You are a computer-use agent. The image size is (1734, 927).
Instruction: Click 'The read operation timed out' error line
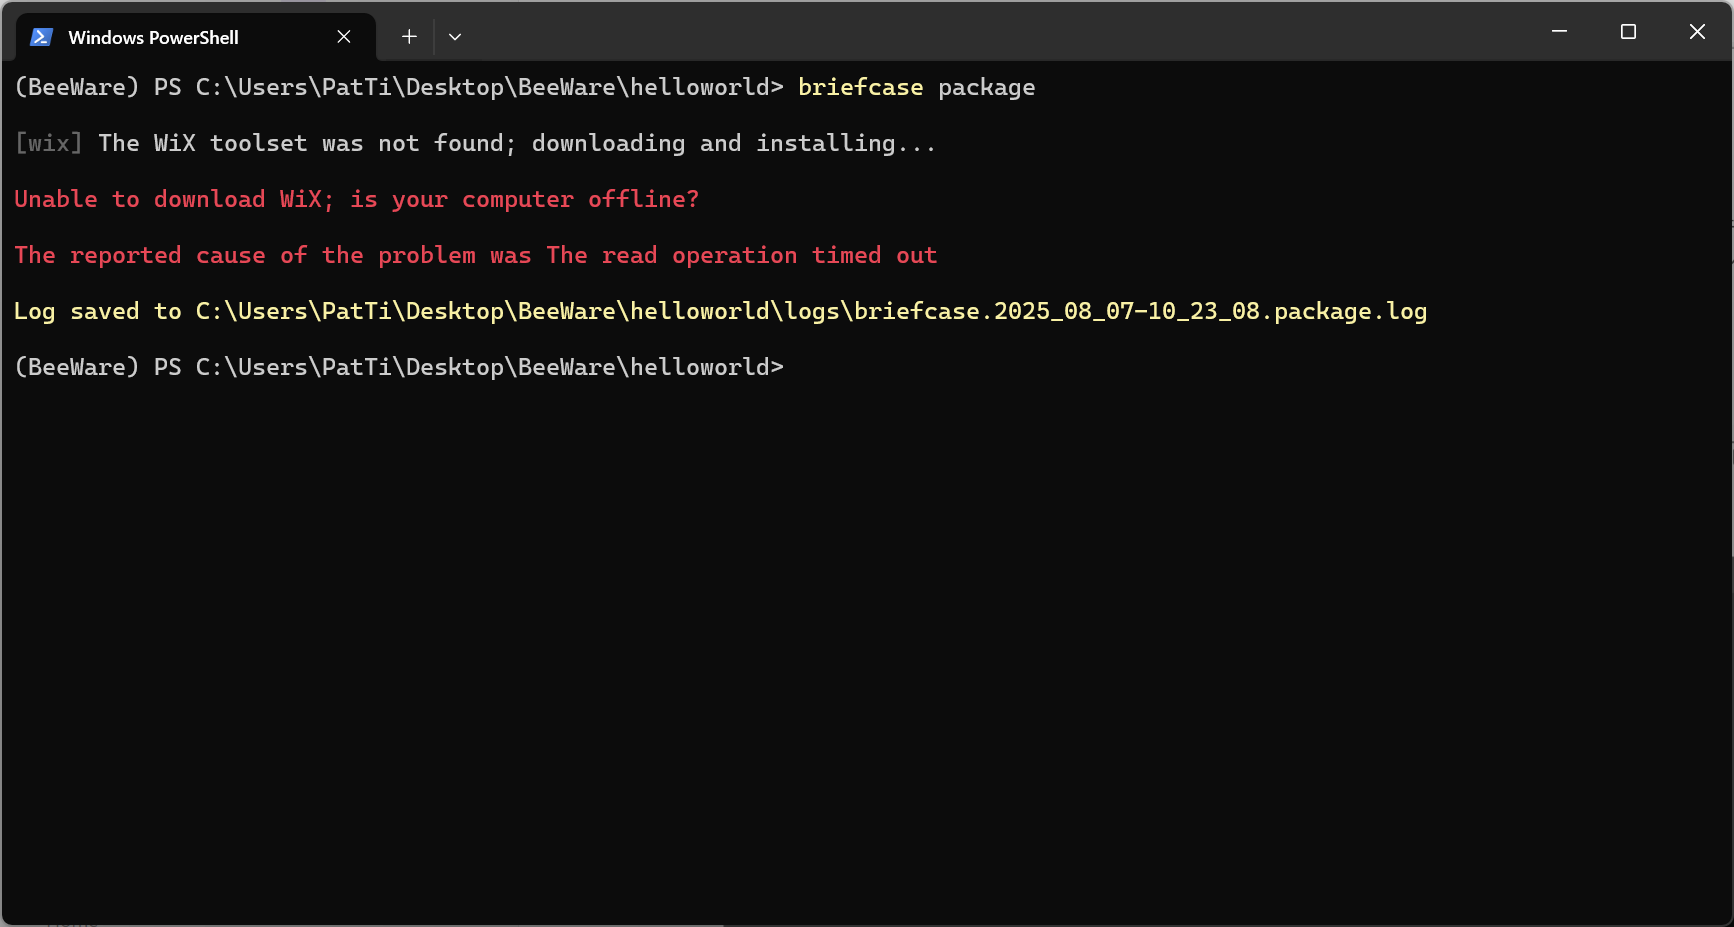pos(476,256)
